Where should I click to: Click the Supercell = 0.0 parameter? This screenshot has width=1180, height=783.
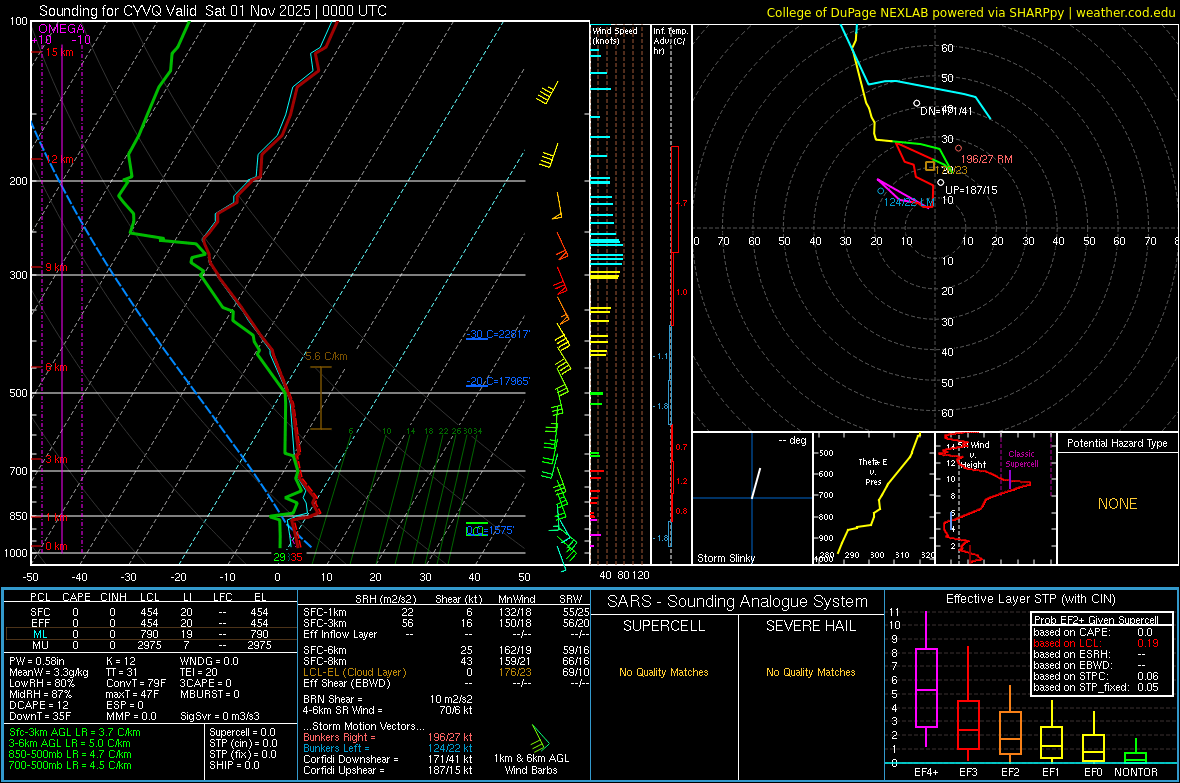click(x=242, y=732)
